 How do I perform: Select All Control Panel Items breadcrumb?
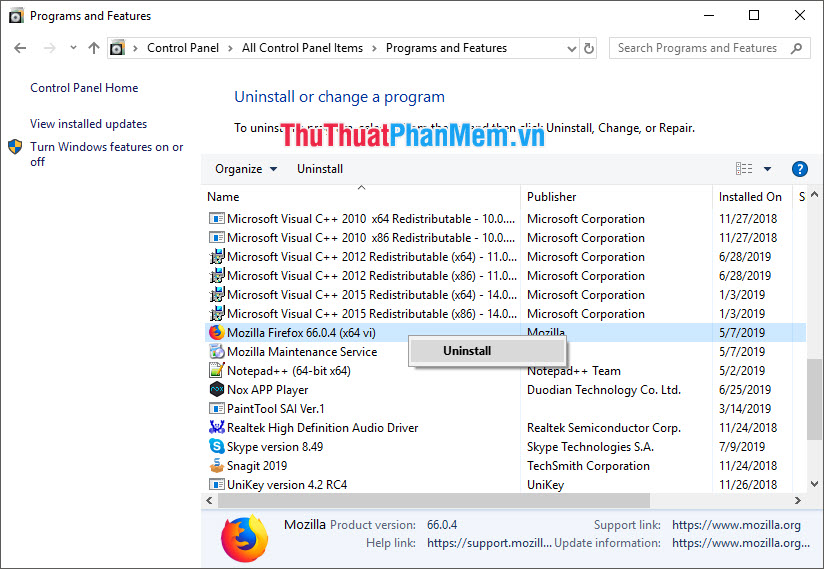pos(302,48)
